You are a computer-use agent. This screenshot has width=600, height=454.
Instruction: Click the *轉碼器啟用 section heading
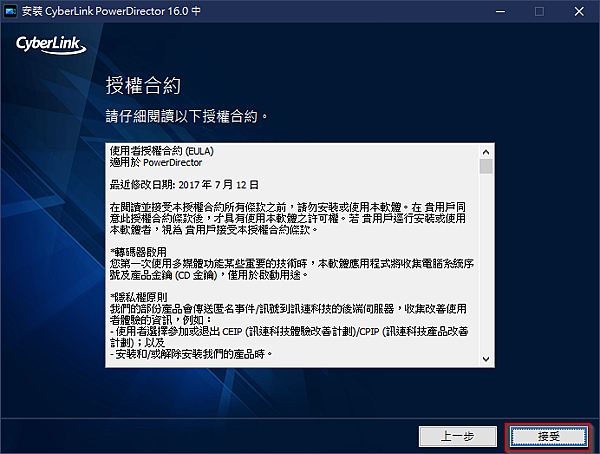139,252
